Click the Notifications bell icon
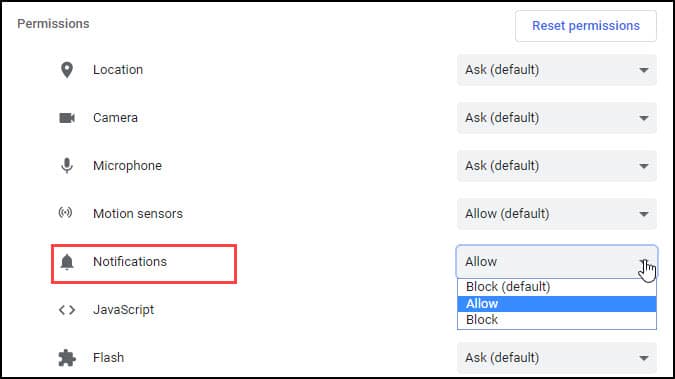Screen dimensions: 675x379 click(x=67, y=261)
